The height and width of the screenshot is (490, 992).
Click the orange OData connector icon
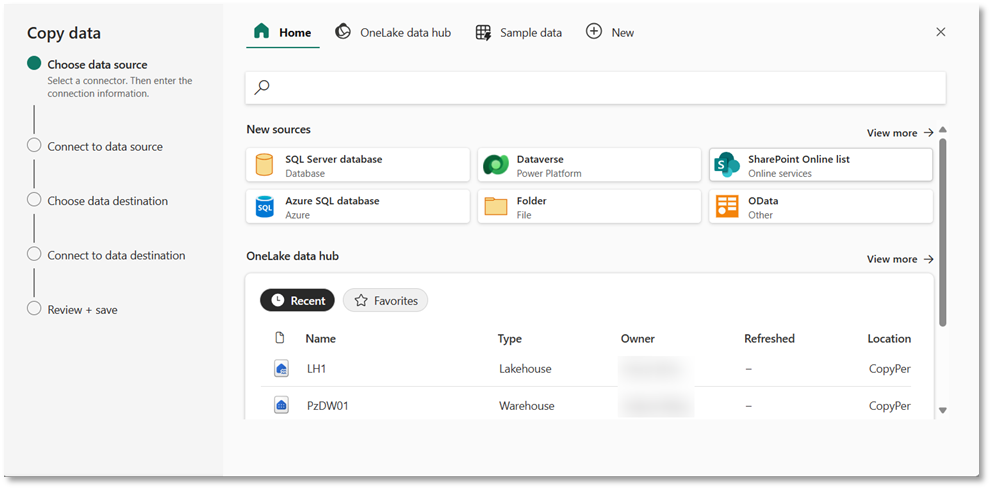727,207
